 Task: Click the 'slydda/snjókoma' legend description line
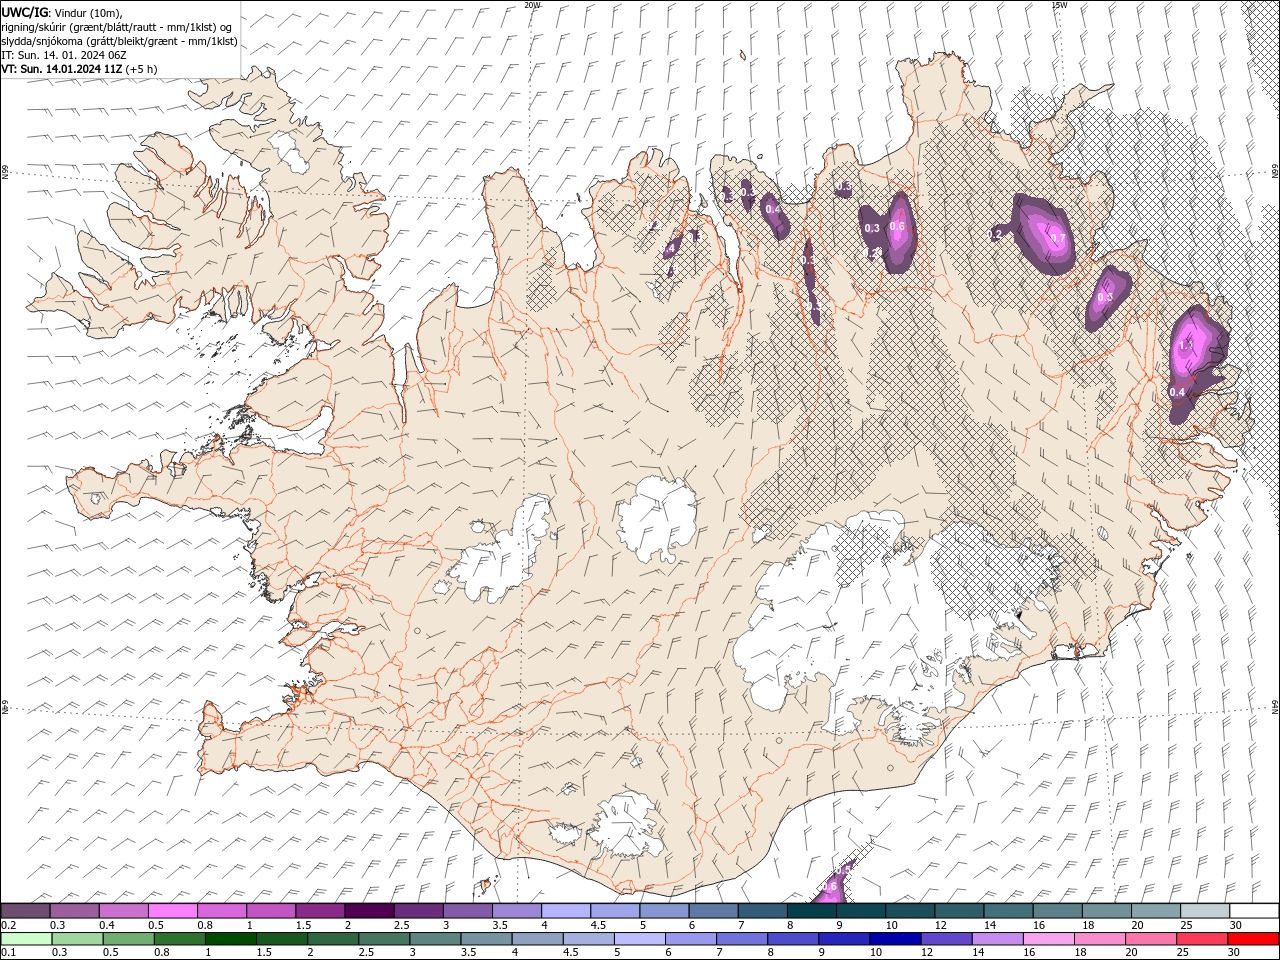[x=119, y=41]
